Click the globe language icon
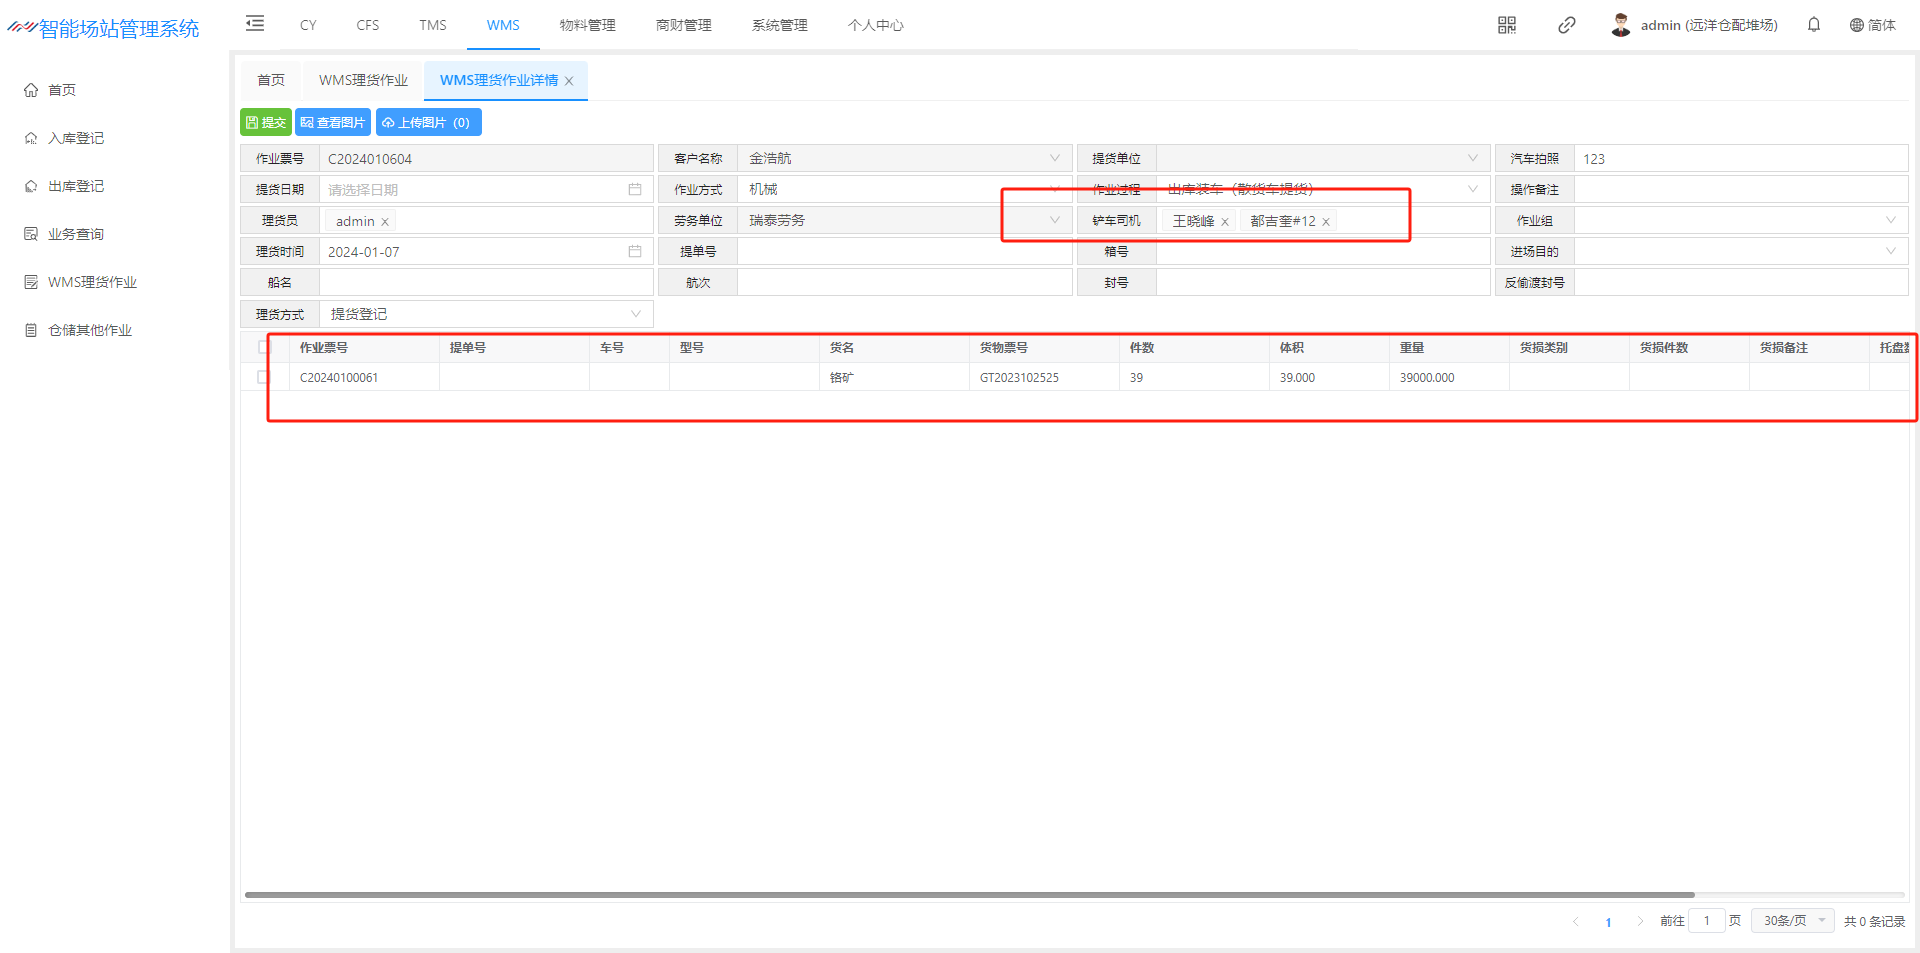This screenshot has height=953, width=1920. point(1856,25)
